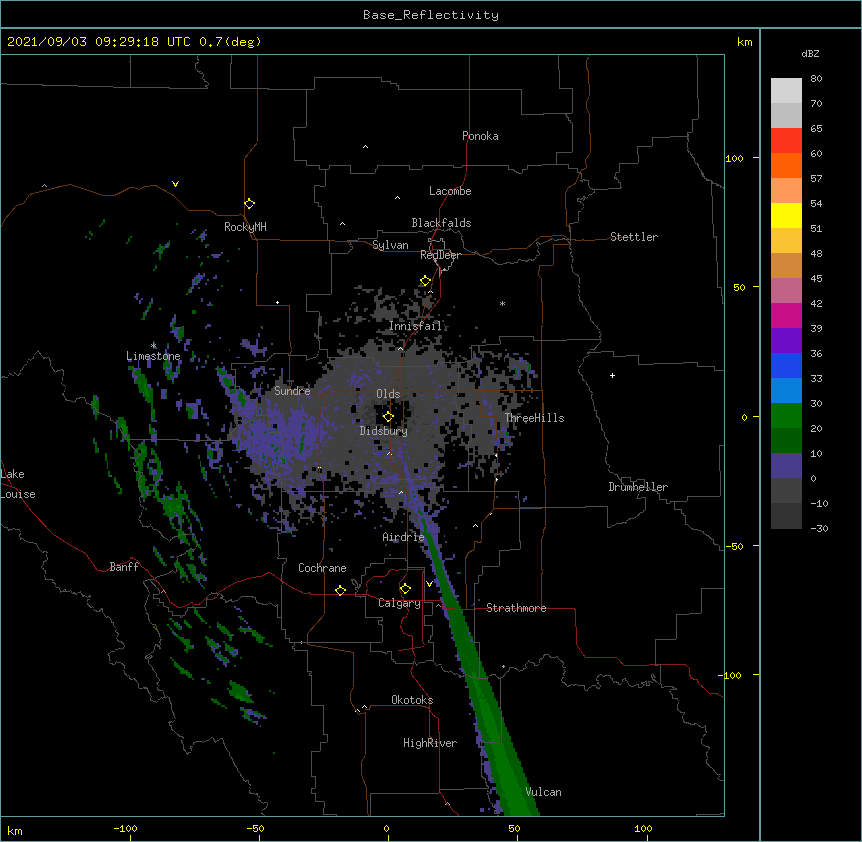Click the Vulcan town label
The image size is (862, 842).
(x=543, y=792)
